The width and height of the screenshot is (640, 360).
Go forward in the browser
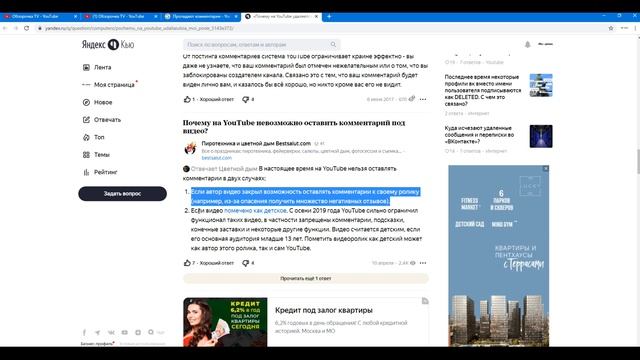coord(16,28)
